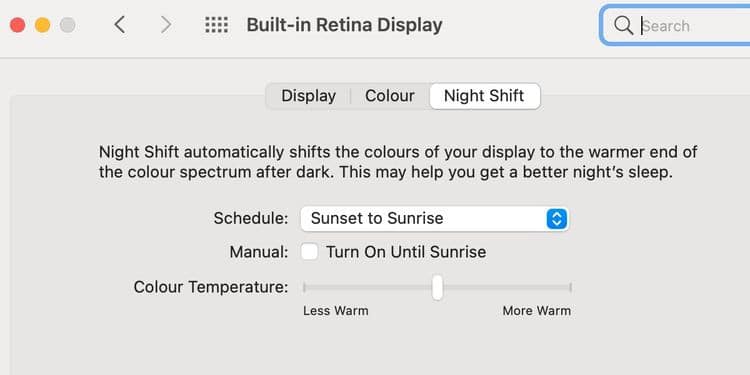
Task: Click the grey disabled zoom window button
Action: pyautogui.click(x=67, y=25)
